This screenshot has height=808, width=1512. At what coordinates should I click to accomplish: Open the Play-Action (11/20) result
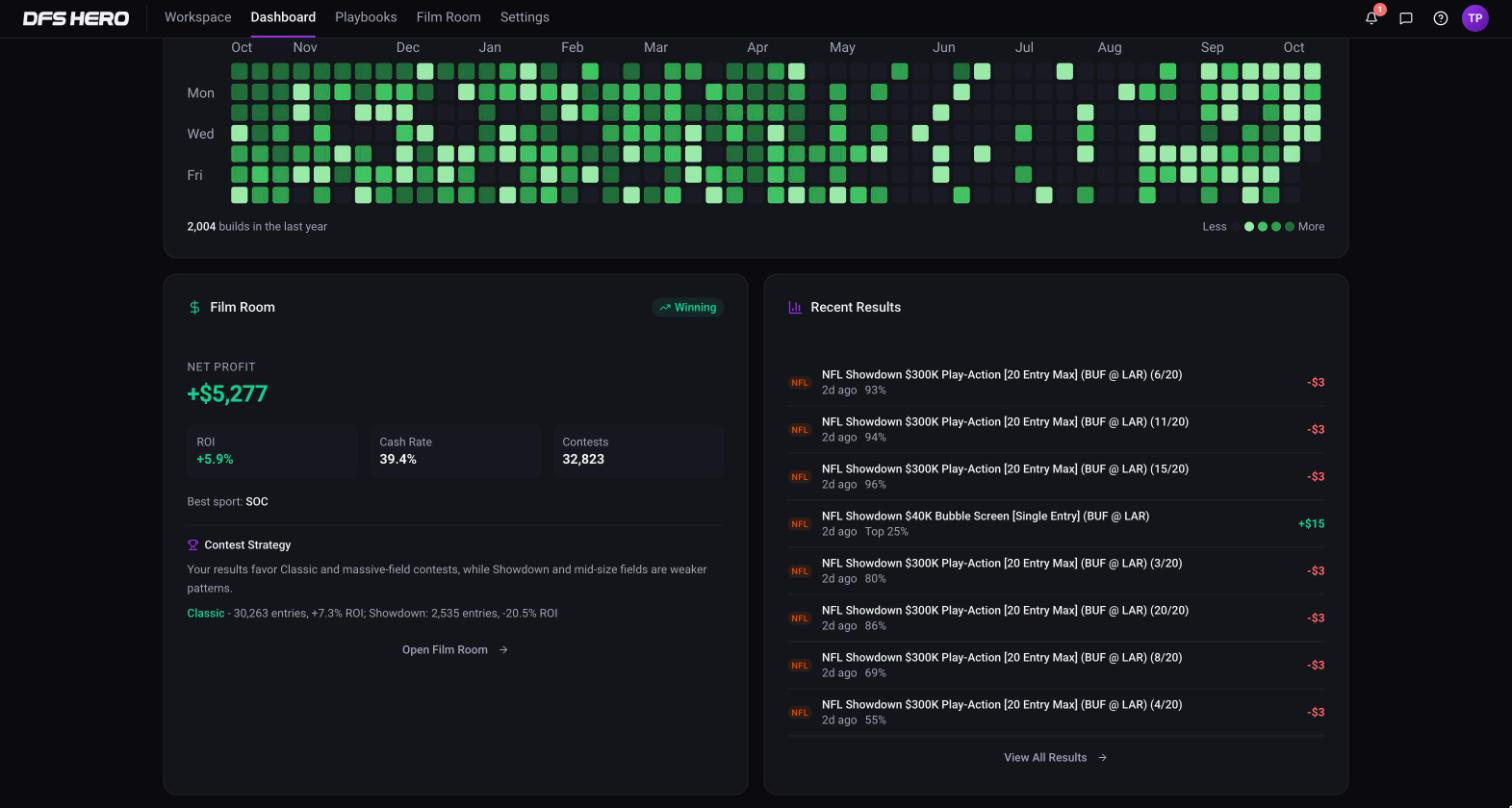(1056, 430)
